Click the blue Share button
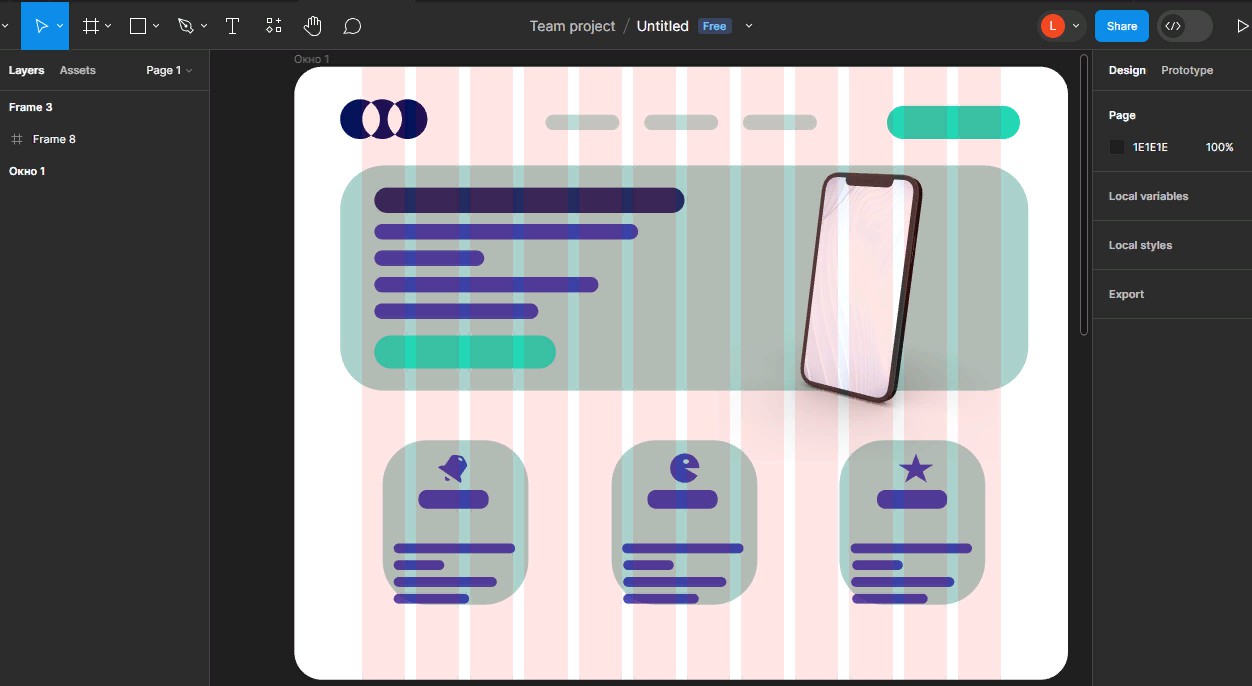The image size is (1252, 686). pos(1122,26)
